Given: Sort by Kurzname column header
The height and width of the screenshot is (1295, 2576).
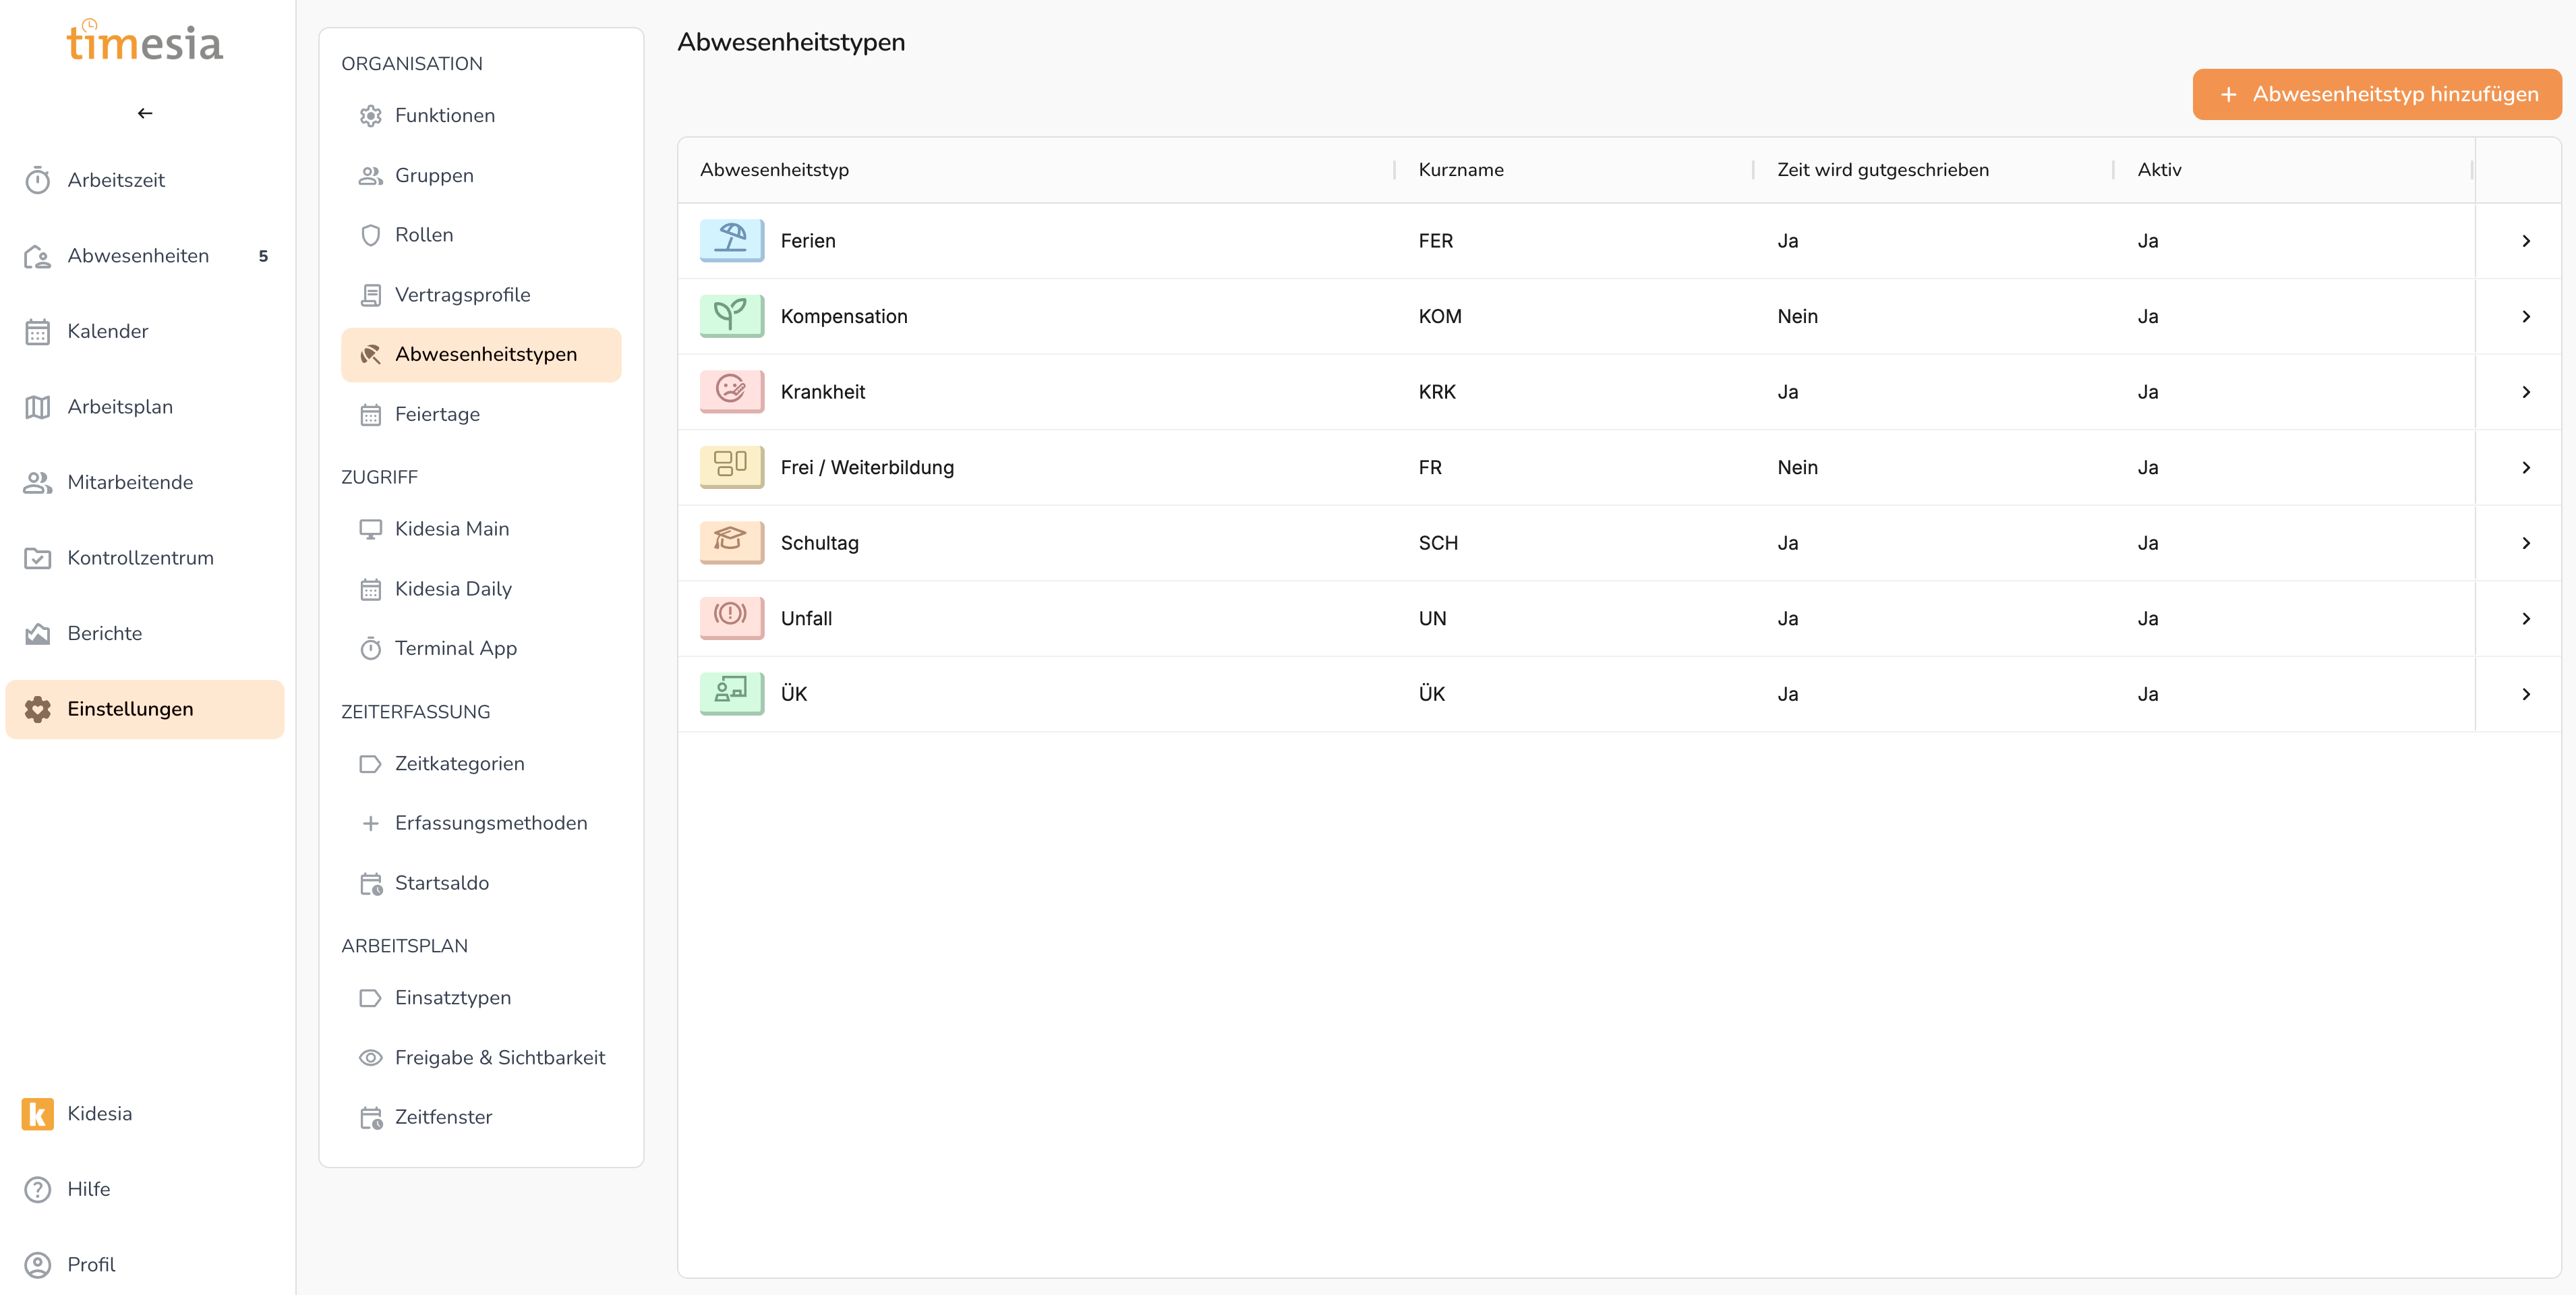Looking at the screenshot, I should pos(1460,170).
